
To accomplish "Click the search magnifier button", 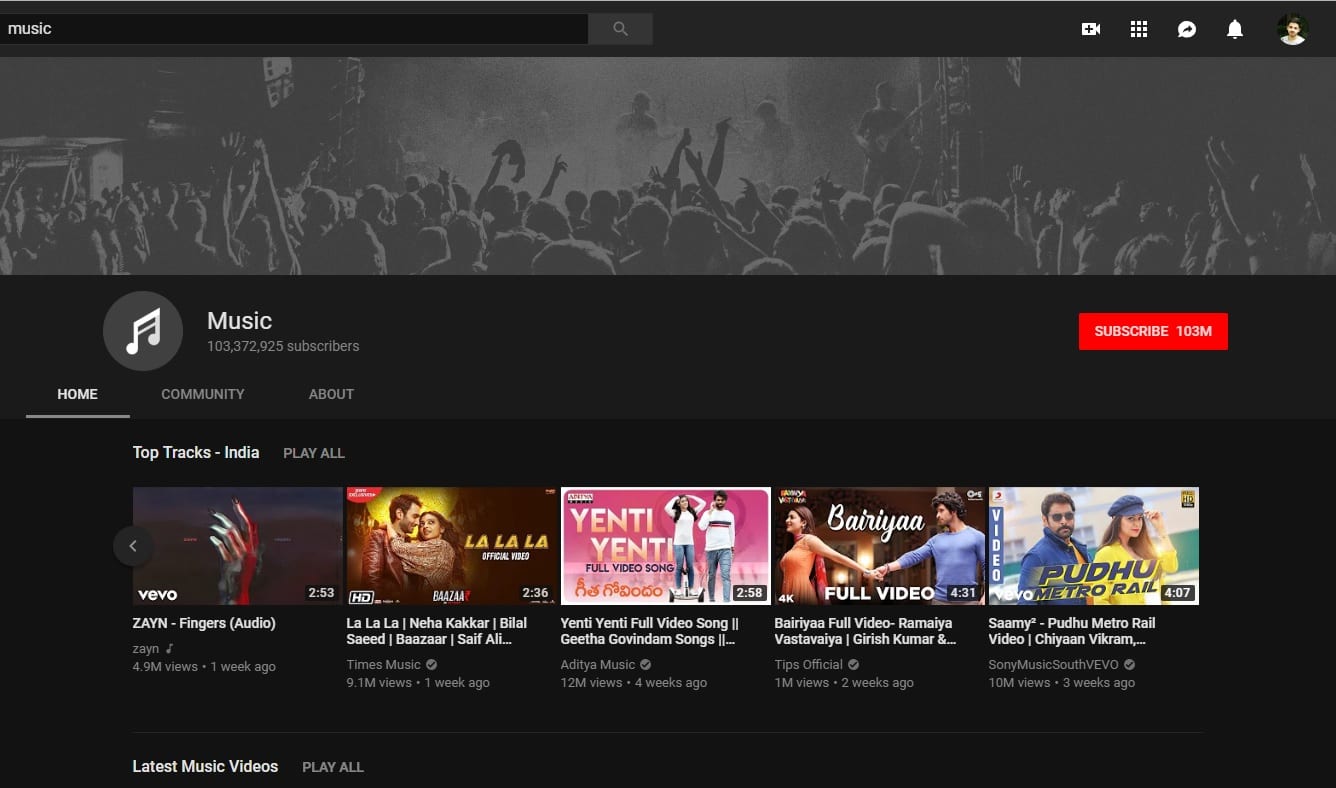I will tap(620, 29).
